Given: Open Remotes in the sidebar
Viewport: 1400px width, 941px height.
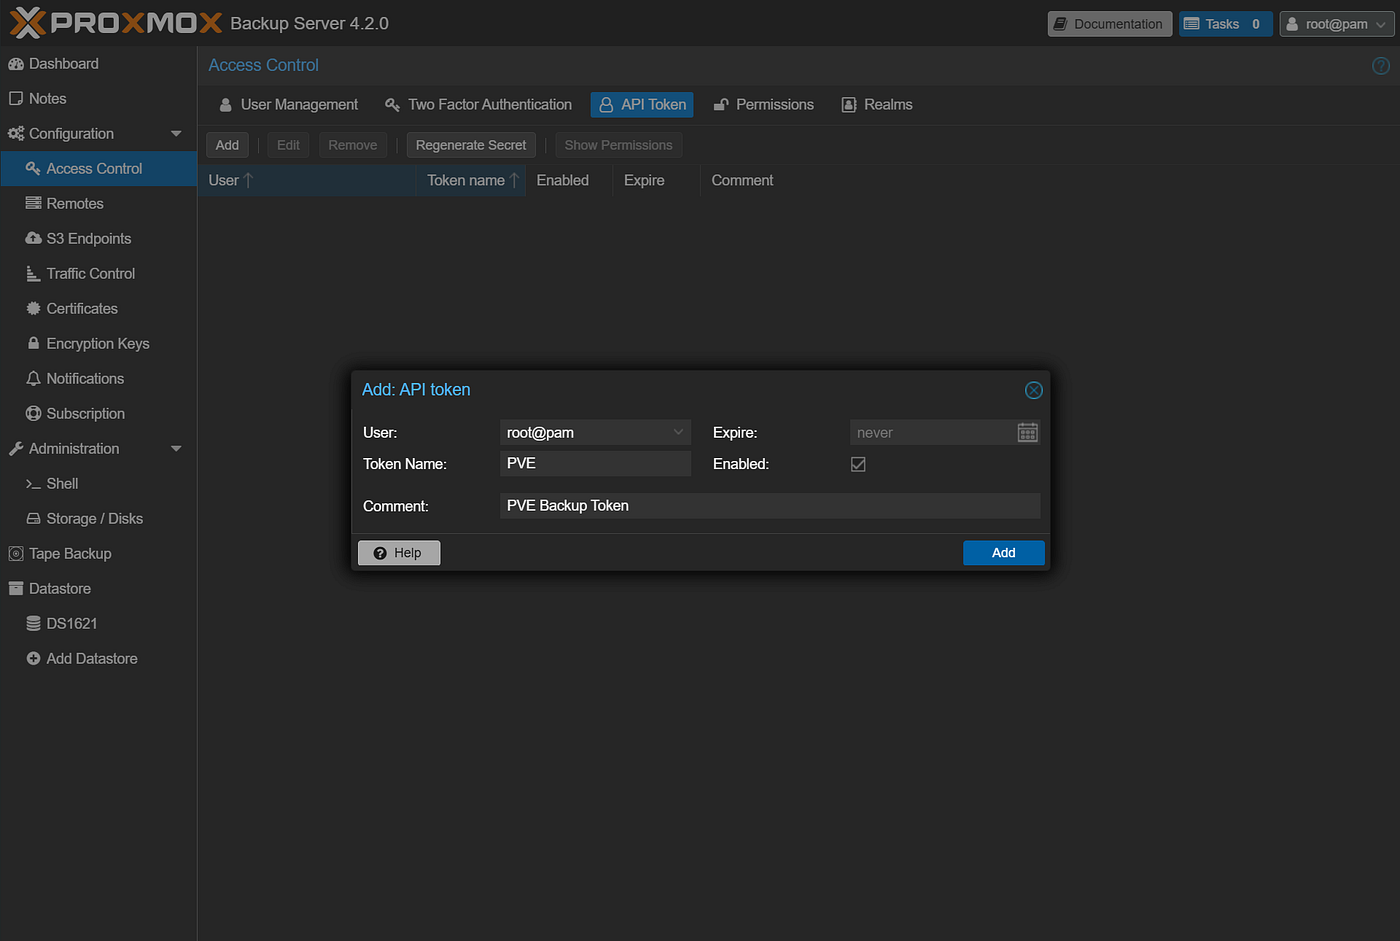Looking at the screenshot, I should (x=98, y=204).
